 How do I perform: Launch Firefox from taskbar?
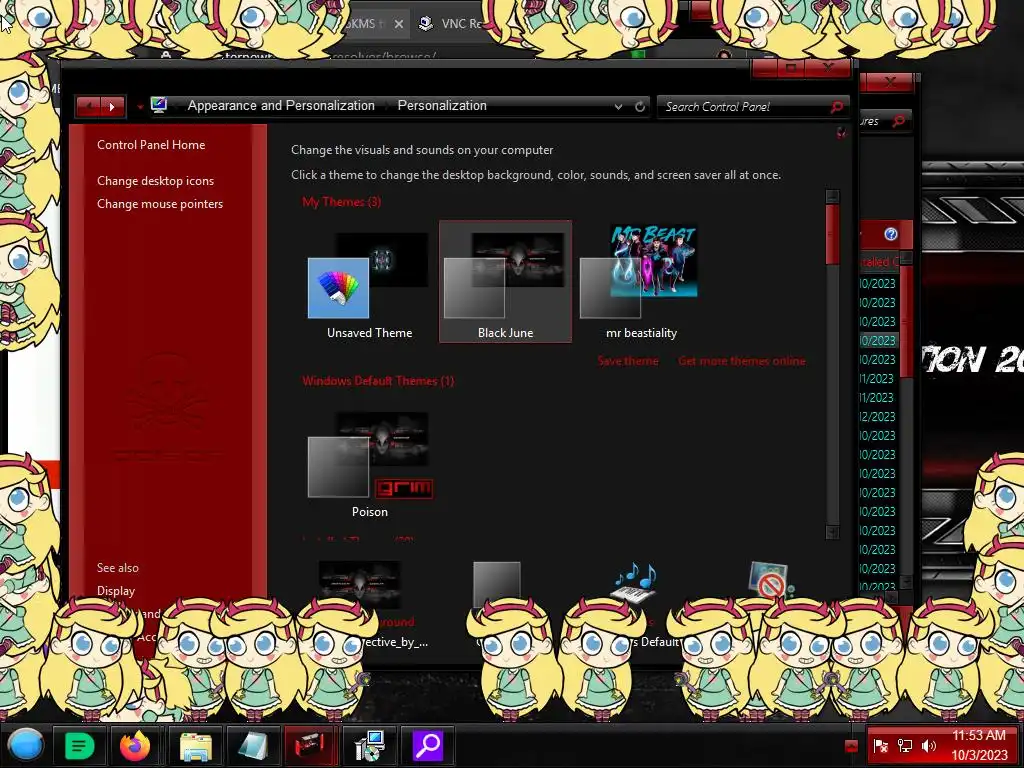click(135, 745)
